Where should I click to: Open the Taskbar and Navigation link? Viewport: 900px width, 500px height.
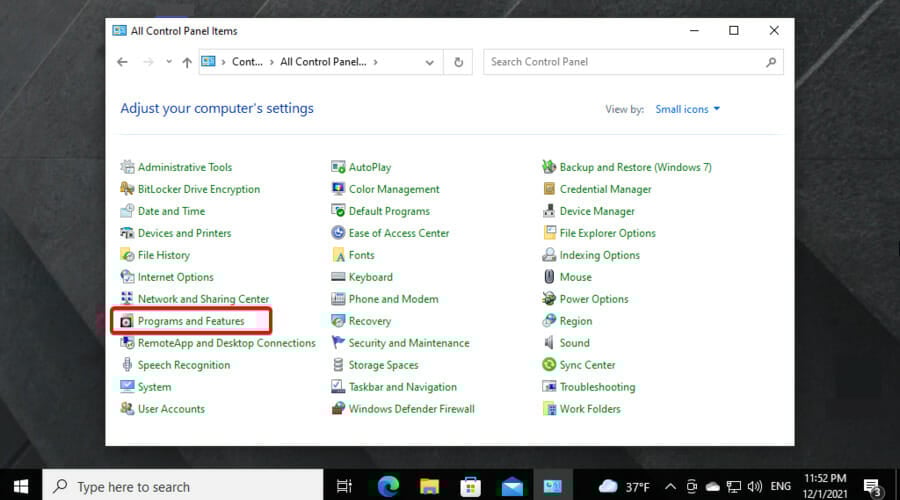tap(402, 386)
